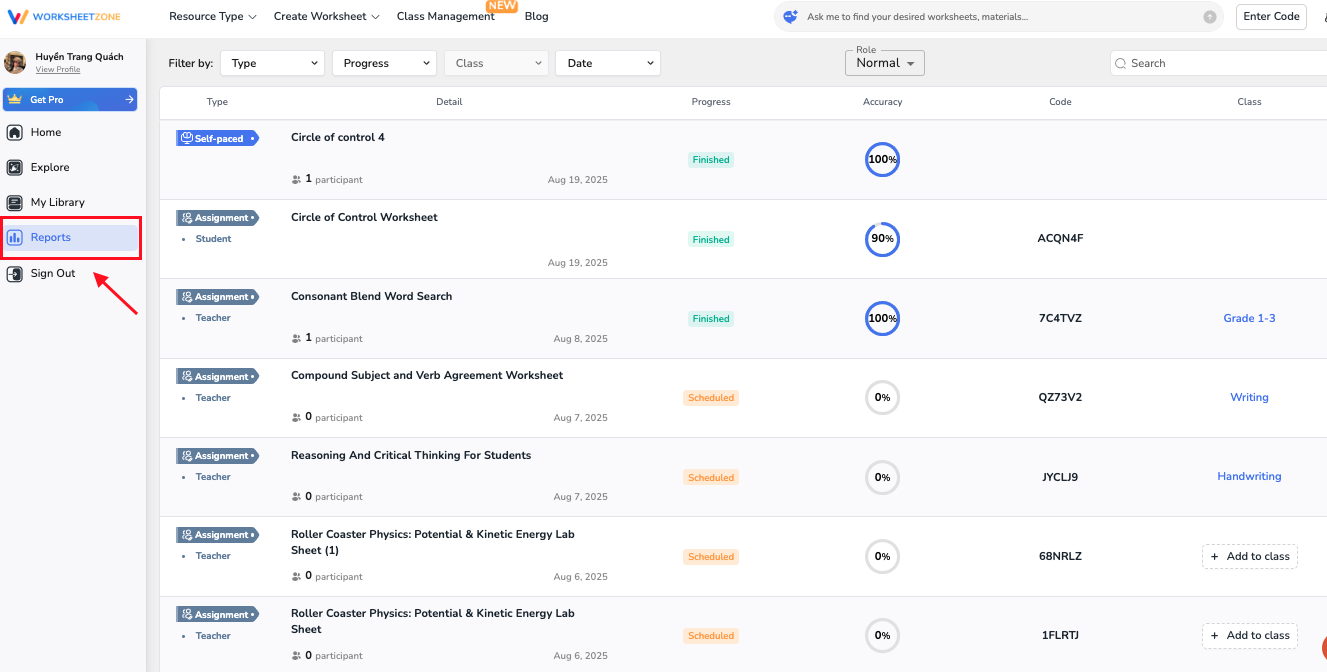Click 100% accuracy ring for Circle of control 4
This screenshot has height=672, width=1327.
click(882, 159)
